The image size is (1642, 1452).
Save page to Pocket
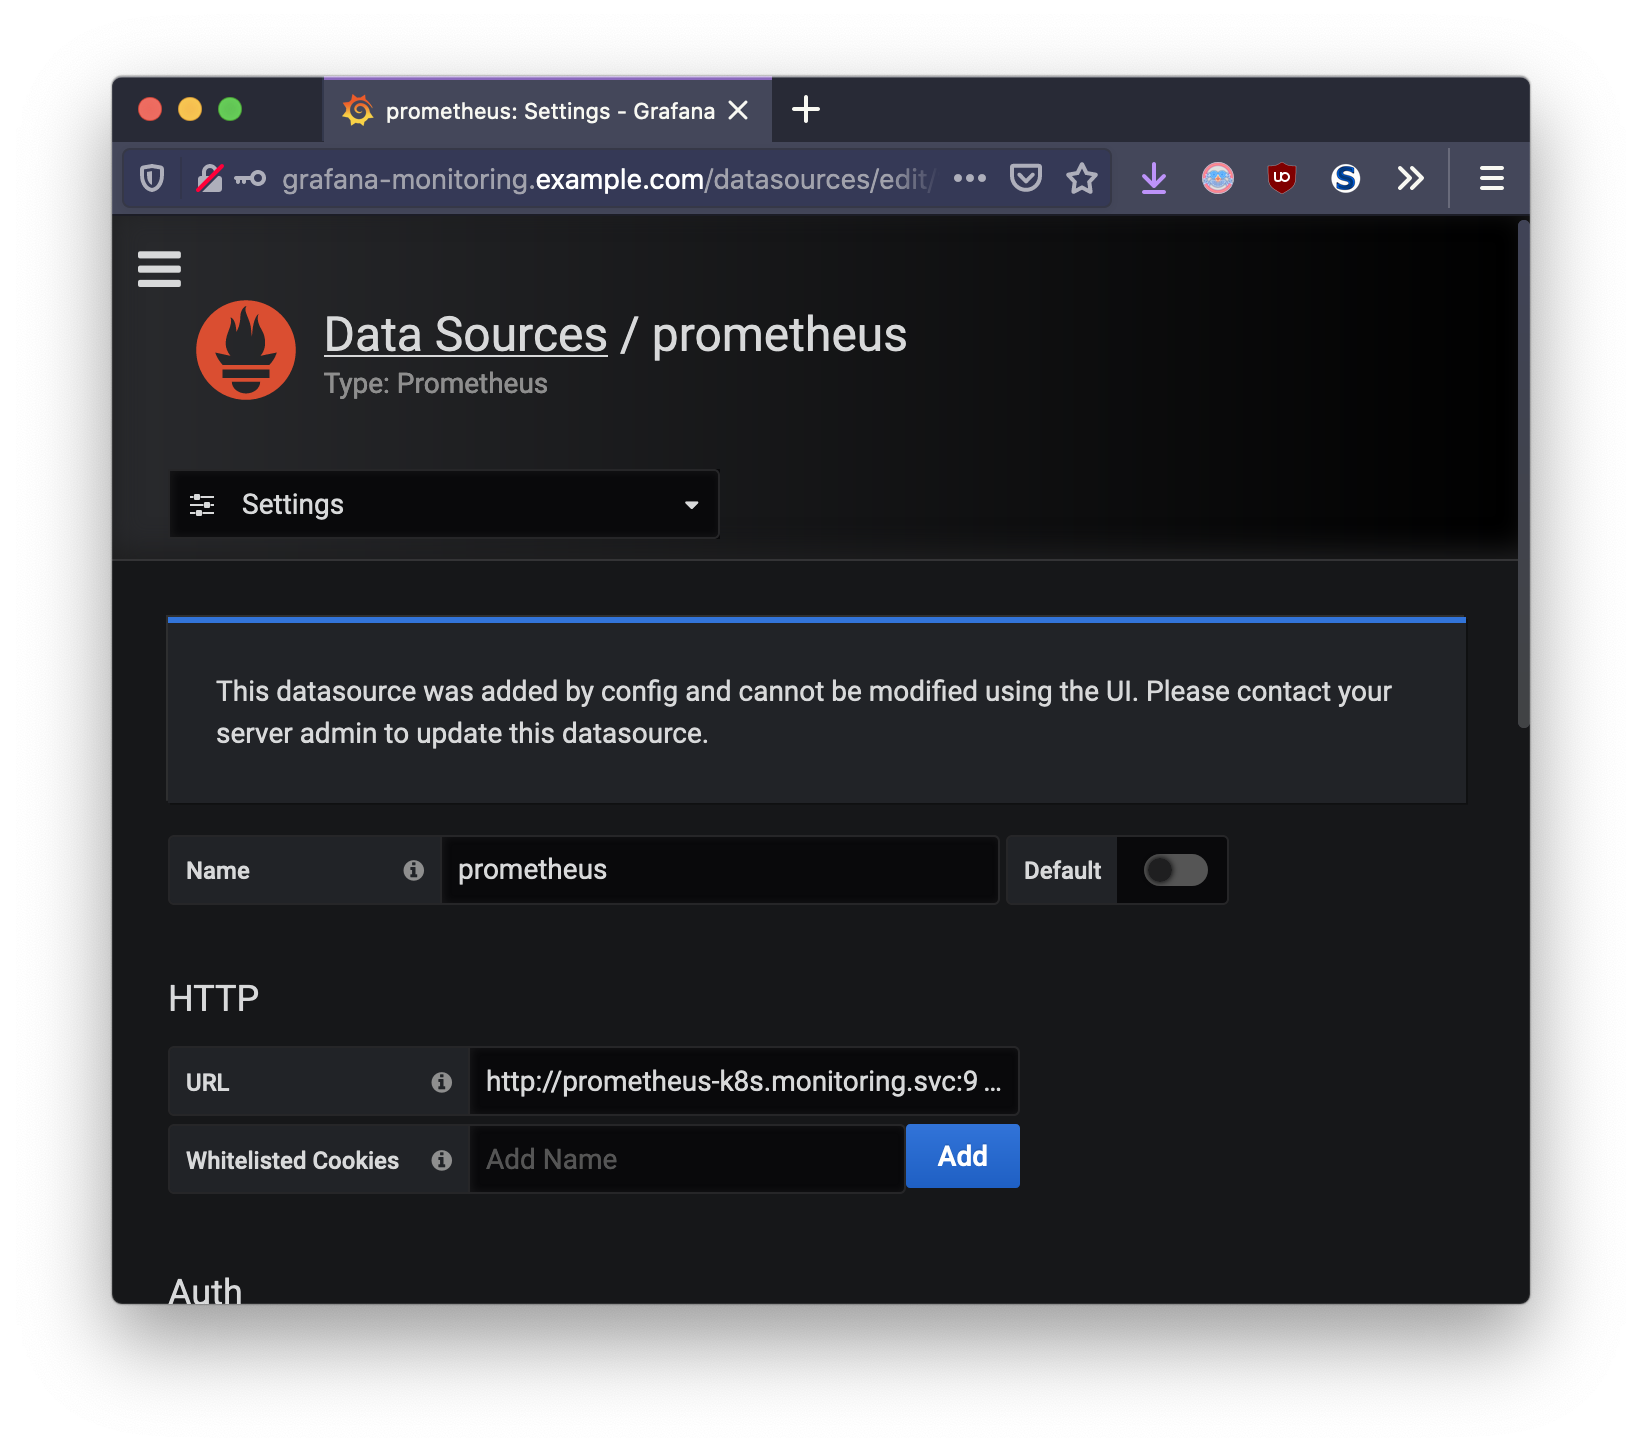tap(1025, 179)
